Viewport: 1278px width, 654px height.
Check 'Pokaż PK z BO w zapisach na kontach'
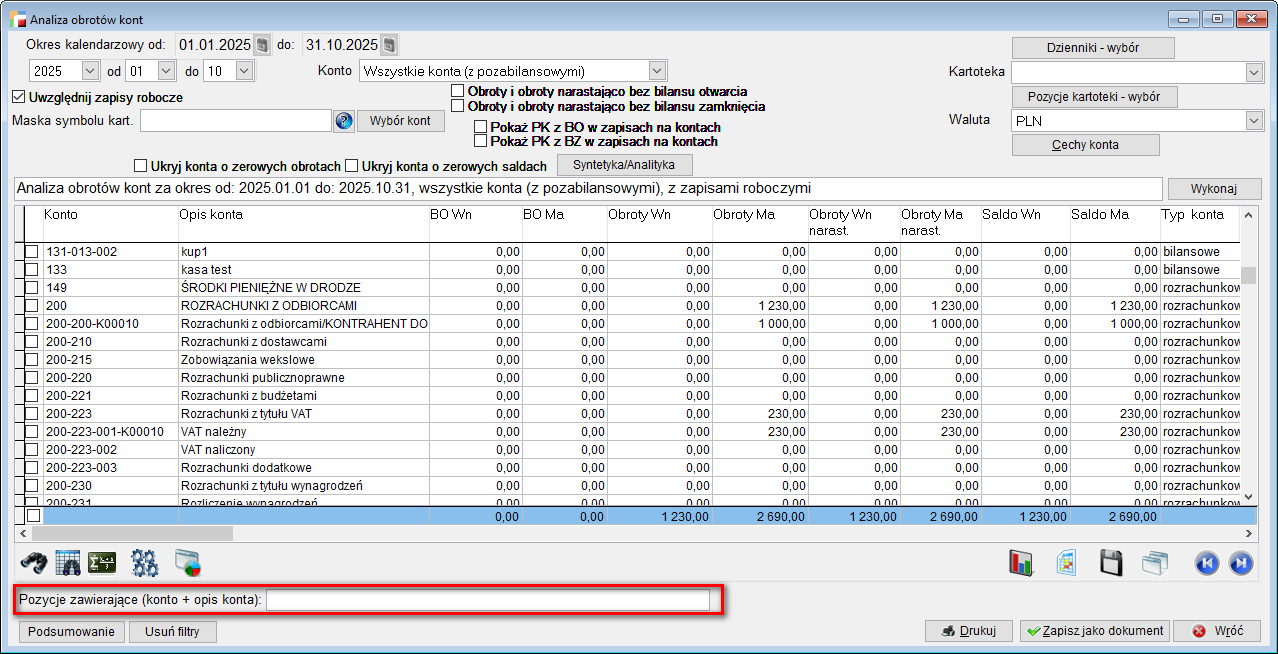[x=481, y=128]
